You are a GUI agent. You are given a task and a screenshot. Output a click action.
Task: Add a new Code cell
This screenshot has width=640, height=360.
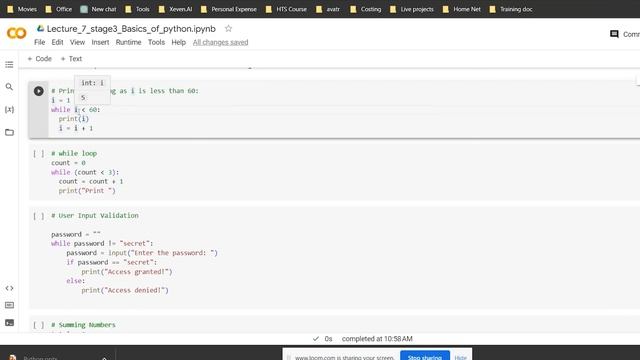tap(40, 59)
